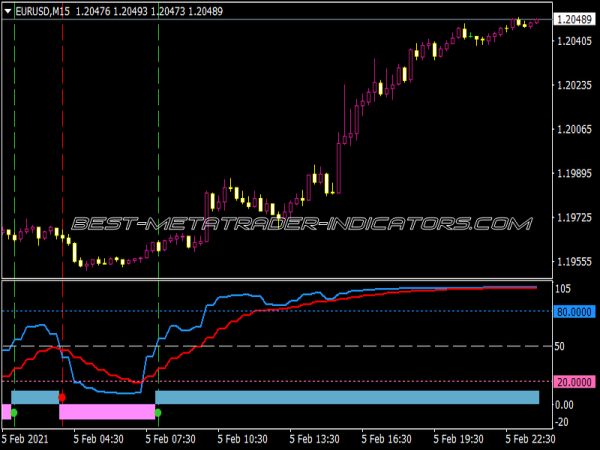Click the 5 Feb 10:30 time label
Image resolution: width=600 pixels, height=450 pixels.
coord(242,438)
